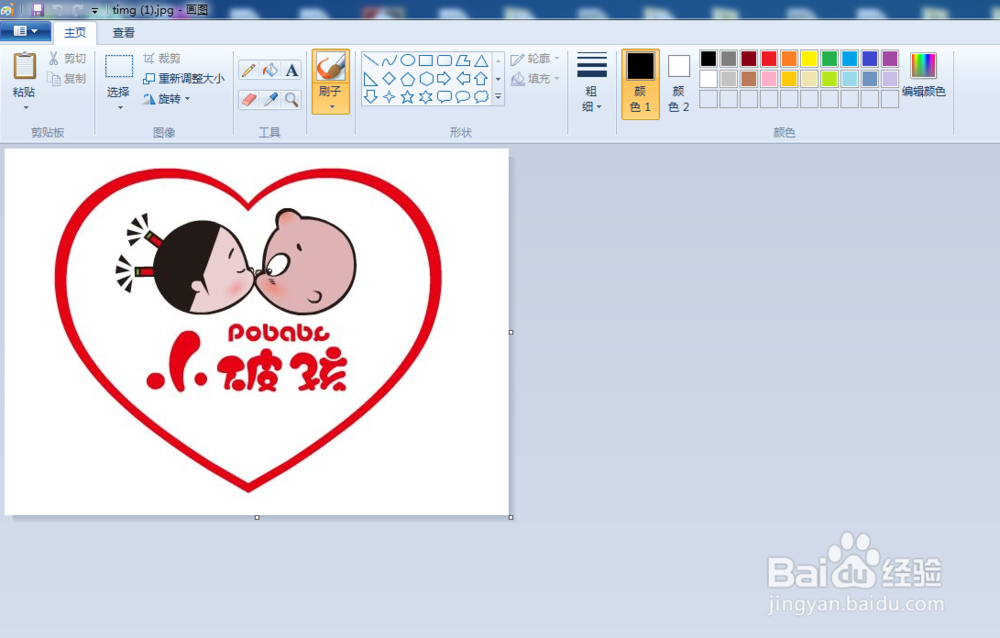Choose the Right triangle shape

pos(371,79)
